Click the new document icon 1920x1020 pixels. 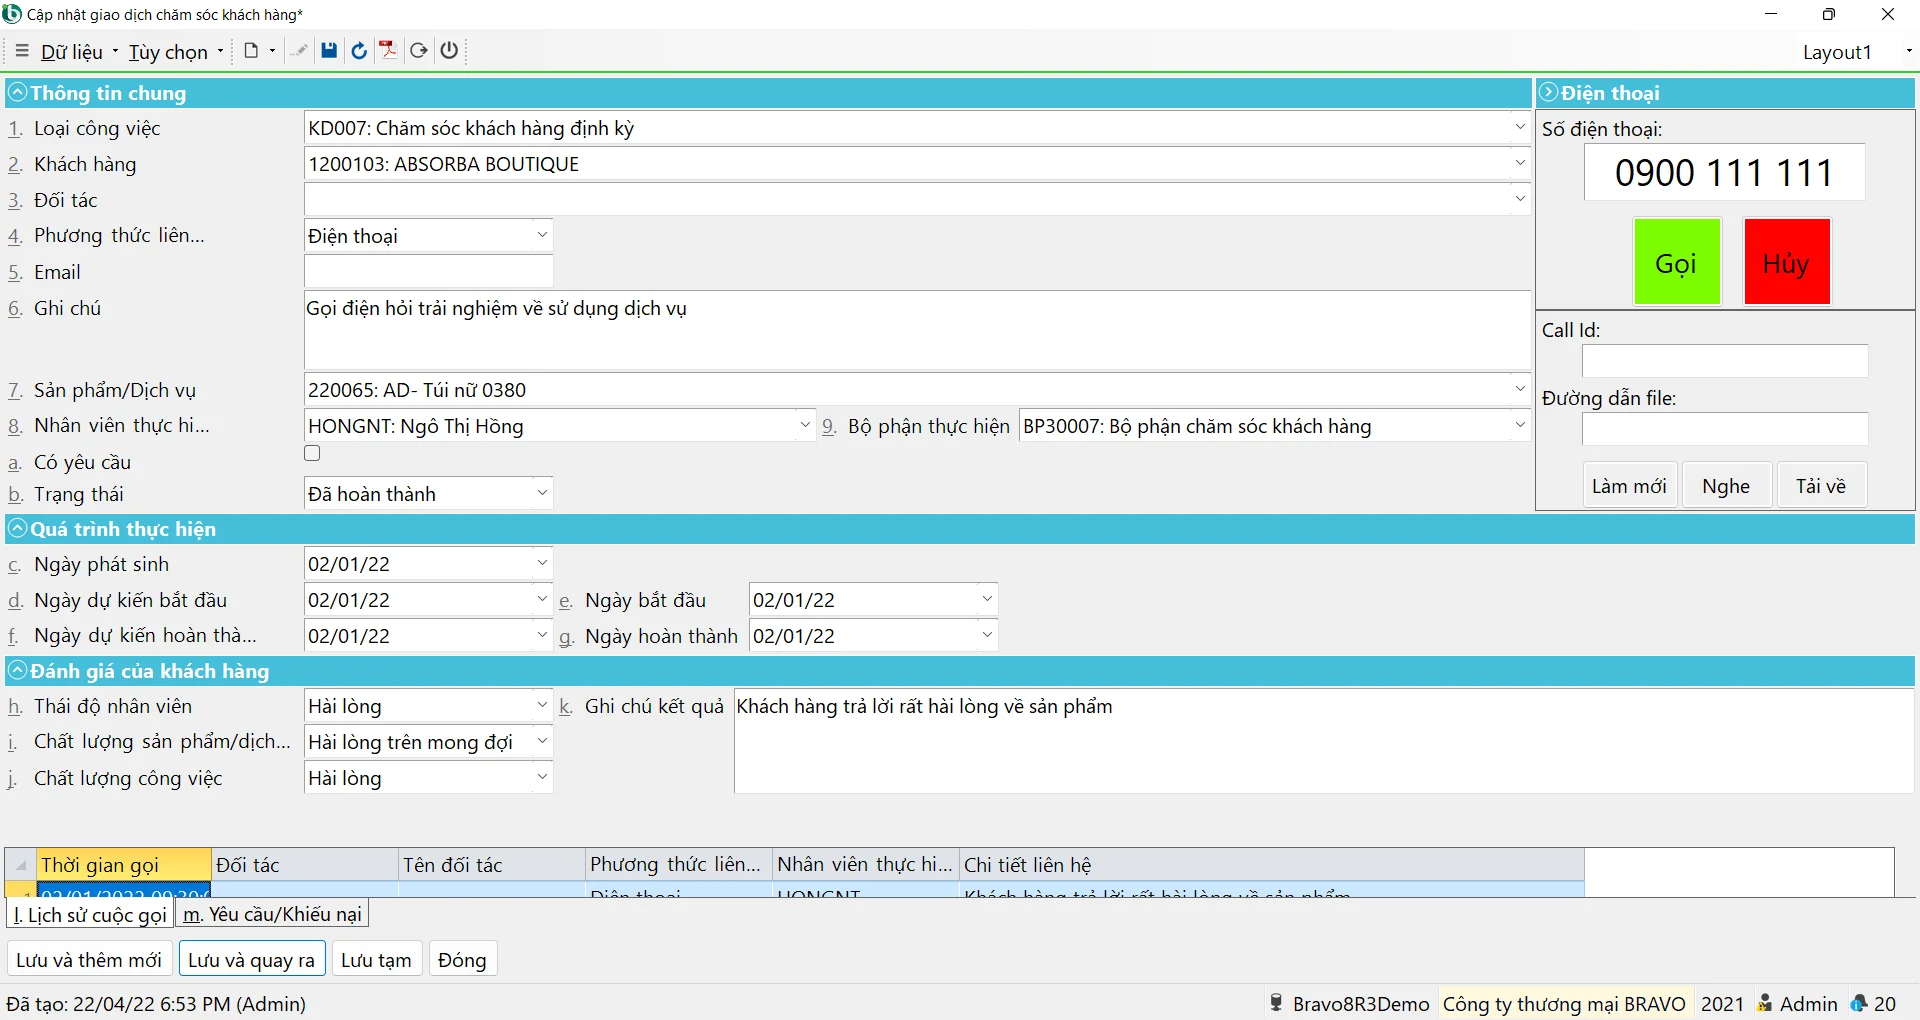point(251,51)
